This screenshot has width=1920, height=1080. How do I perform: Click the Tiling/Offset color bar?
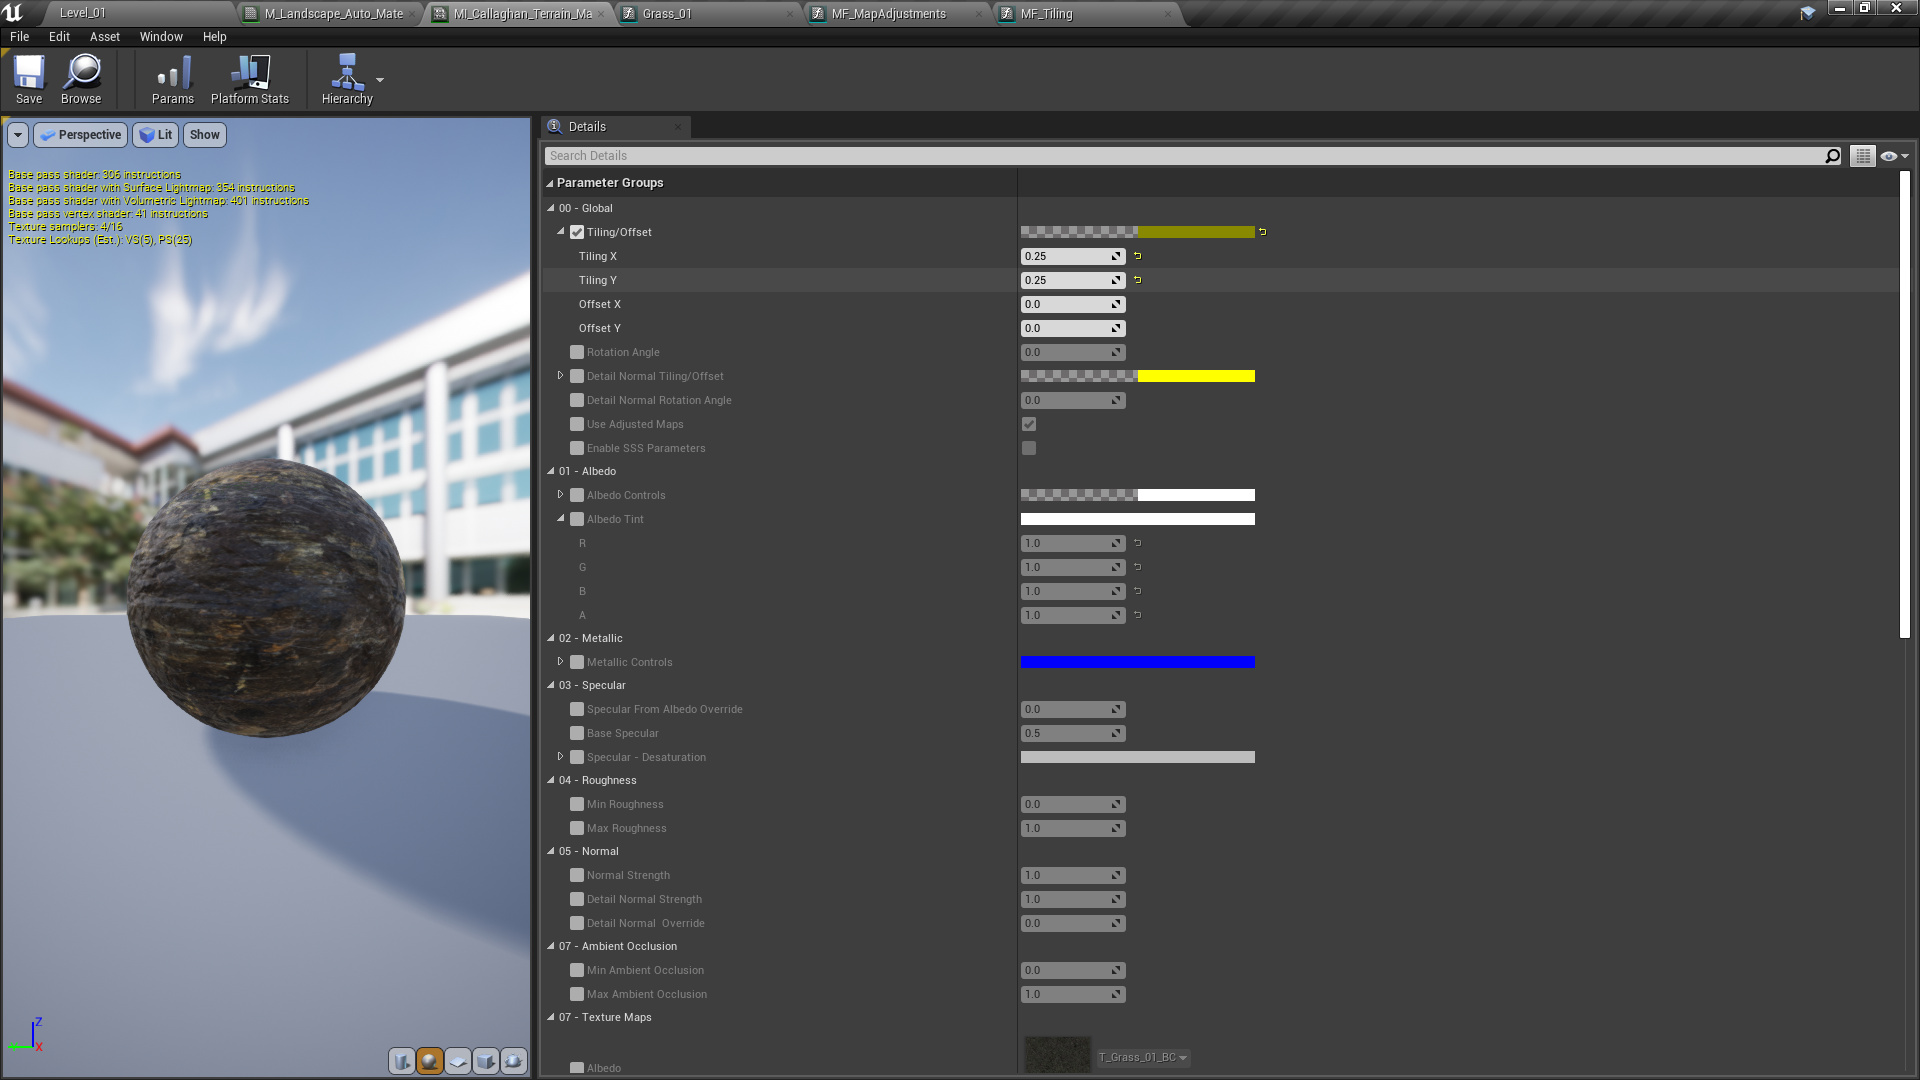coord(1137,232)
